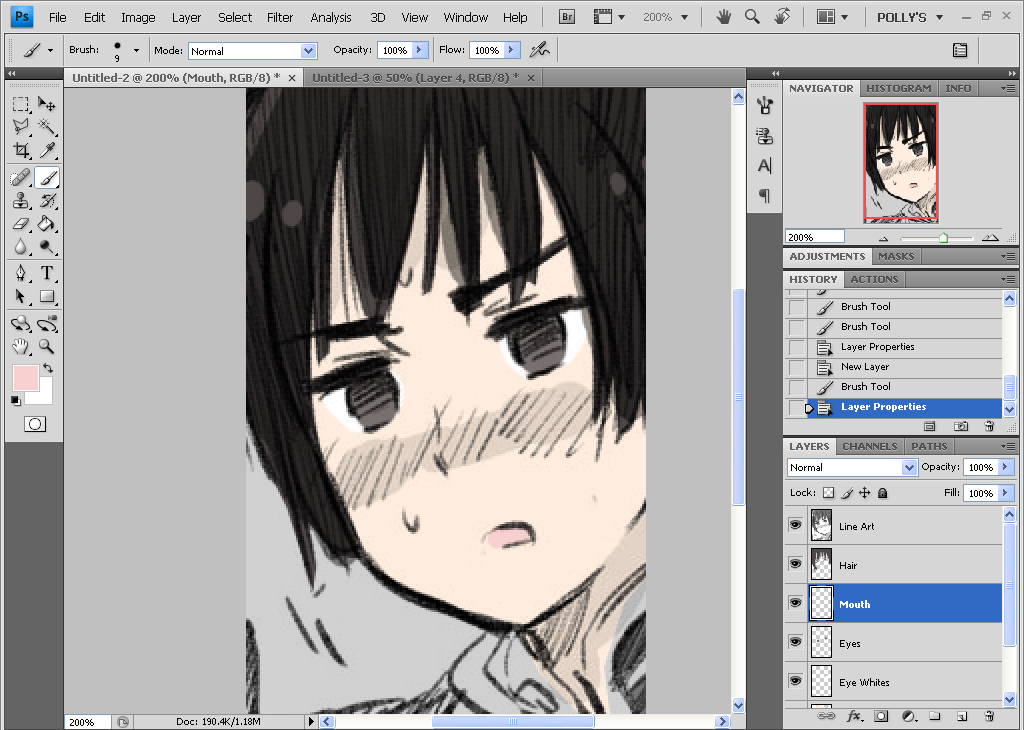Select the Move tool

point(46,104)
